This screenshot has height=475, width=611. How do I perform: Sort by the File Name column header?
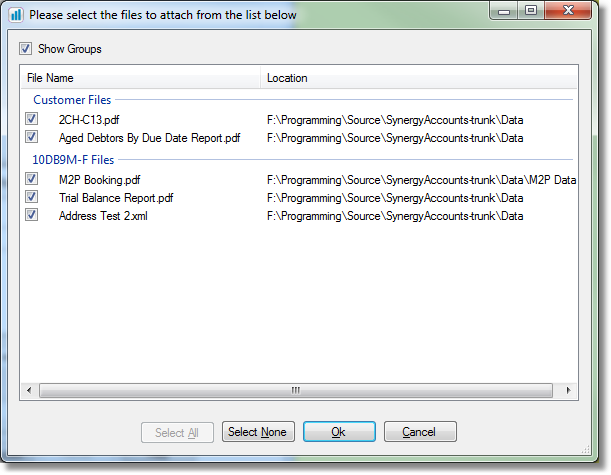140,78
